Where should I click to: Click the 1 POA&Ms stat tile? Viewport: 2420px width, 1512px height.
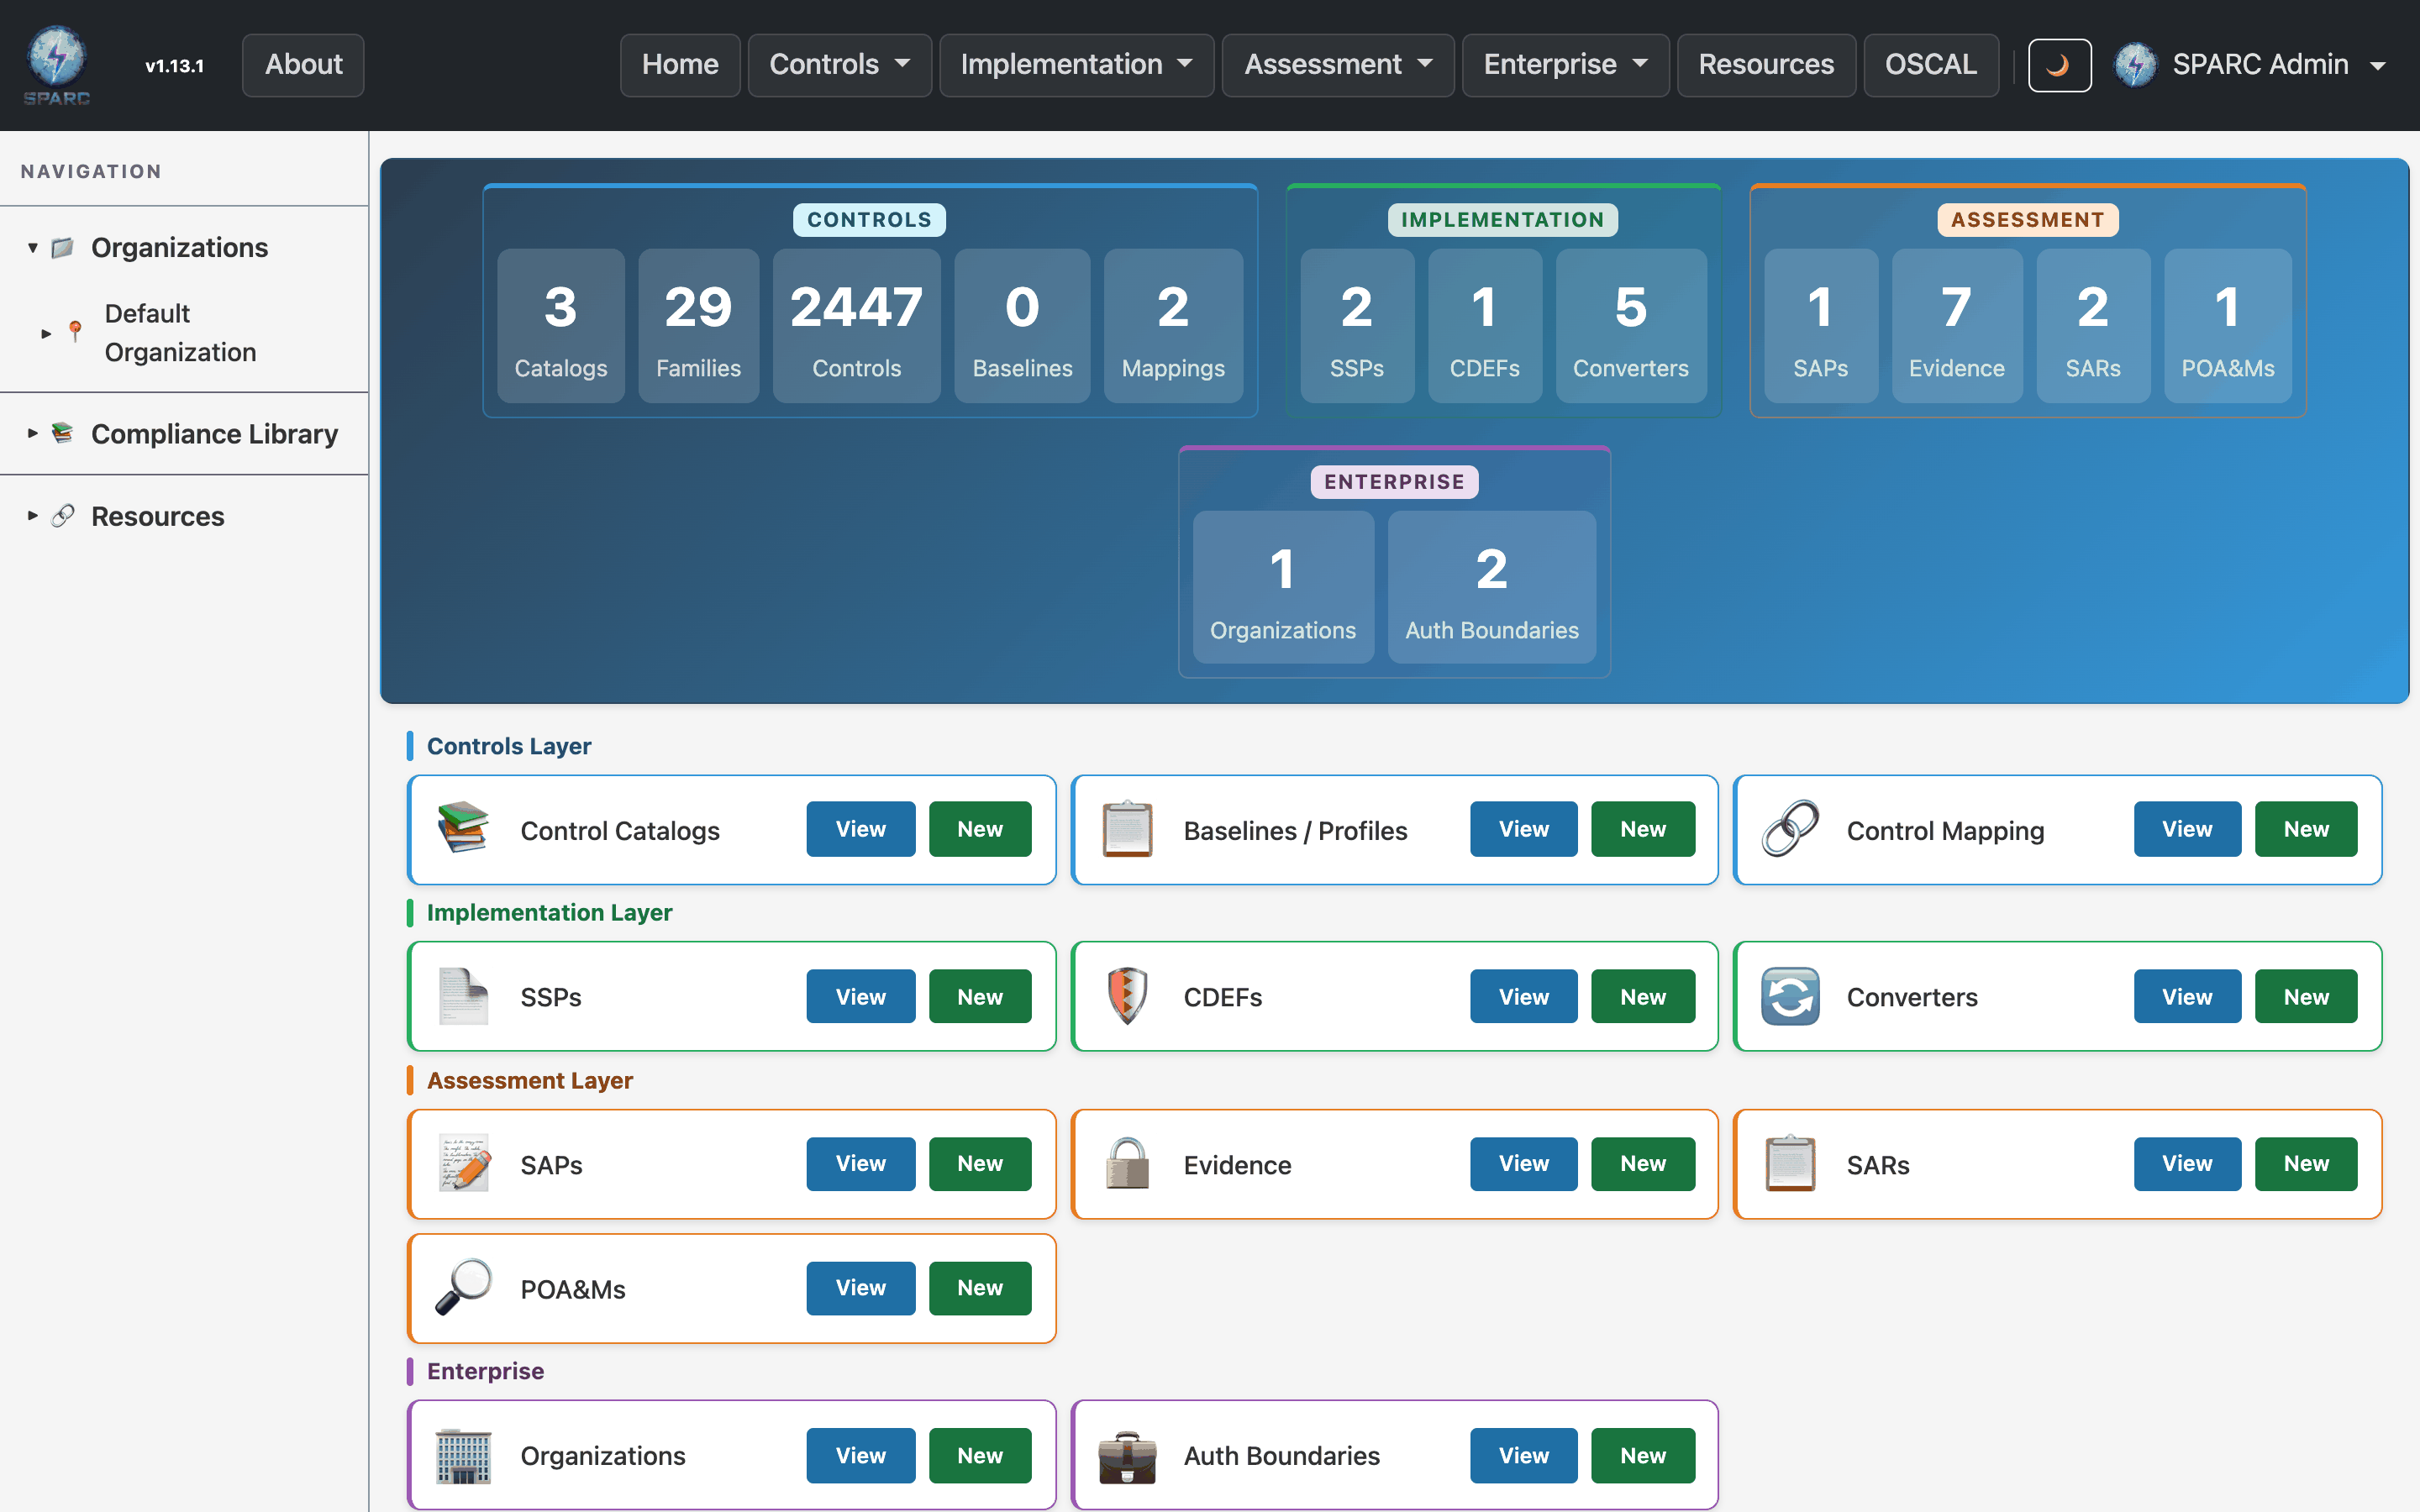[x=2228, y=326]
